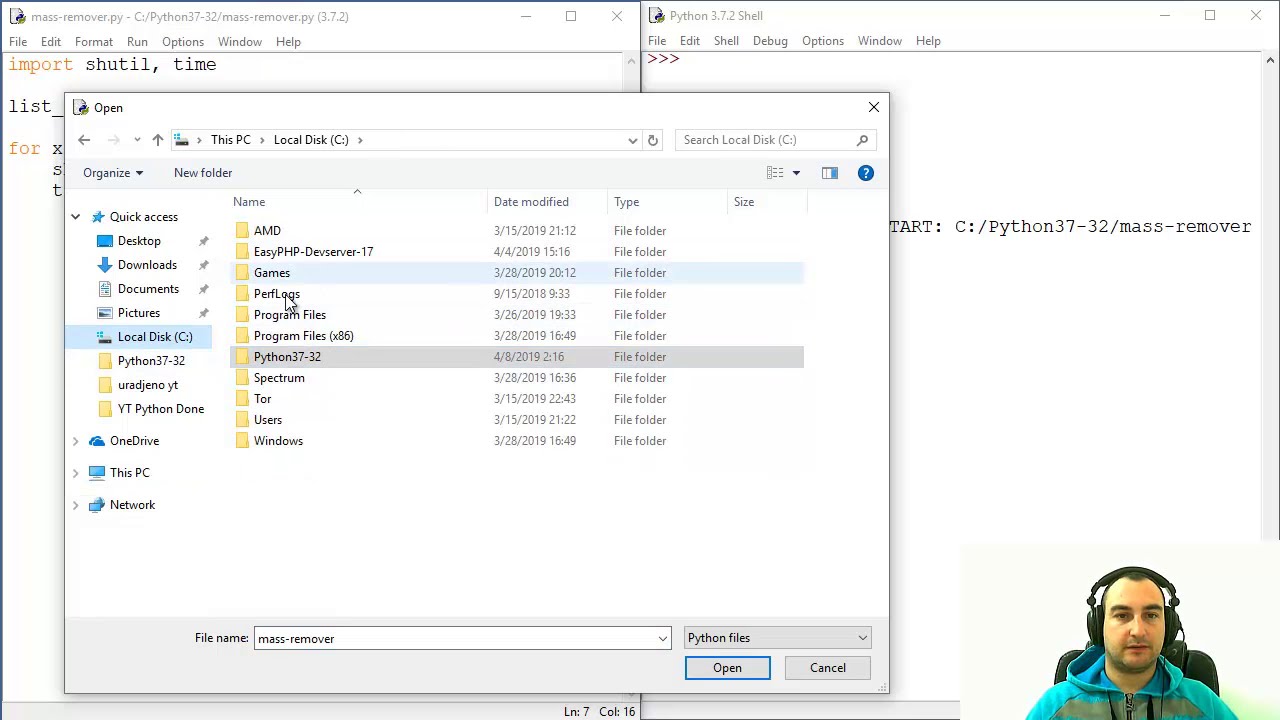1280x720 pixels.
Task: Sort by Name column header
Action: [x=249, y=202]
